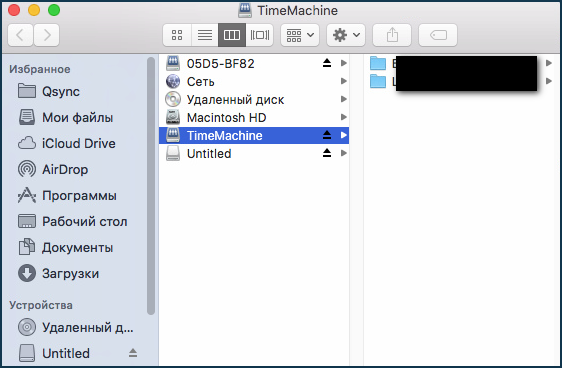Select Сеть in the column list
Screen dimensions: 562x368
[x=254, y=82]
